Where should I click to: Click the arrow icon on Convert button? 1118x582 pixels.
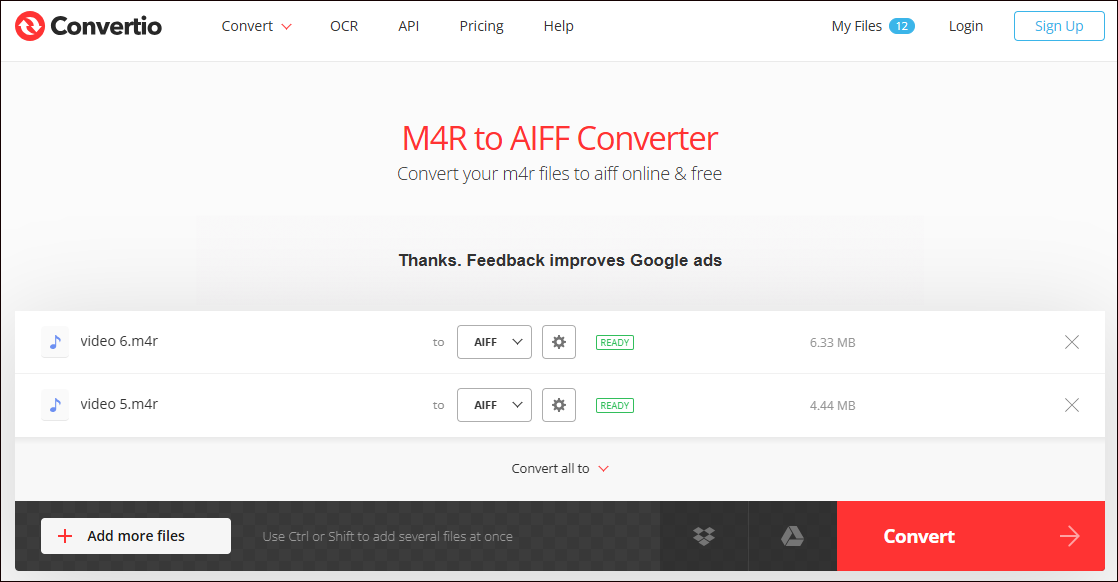(x=1070, y=536)
